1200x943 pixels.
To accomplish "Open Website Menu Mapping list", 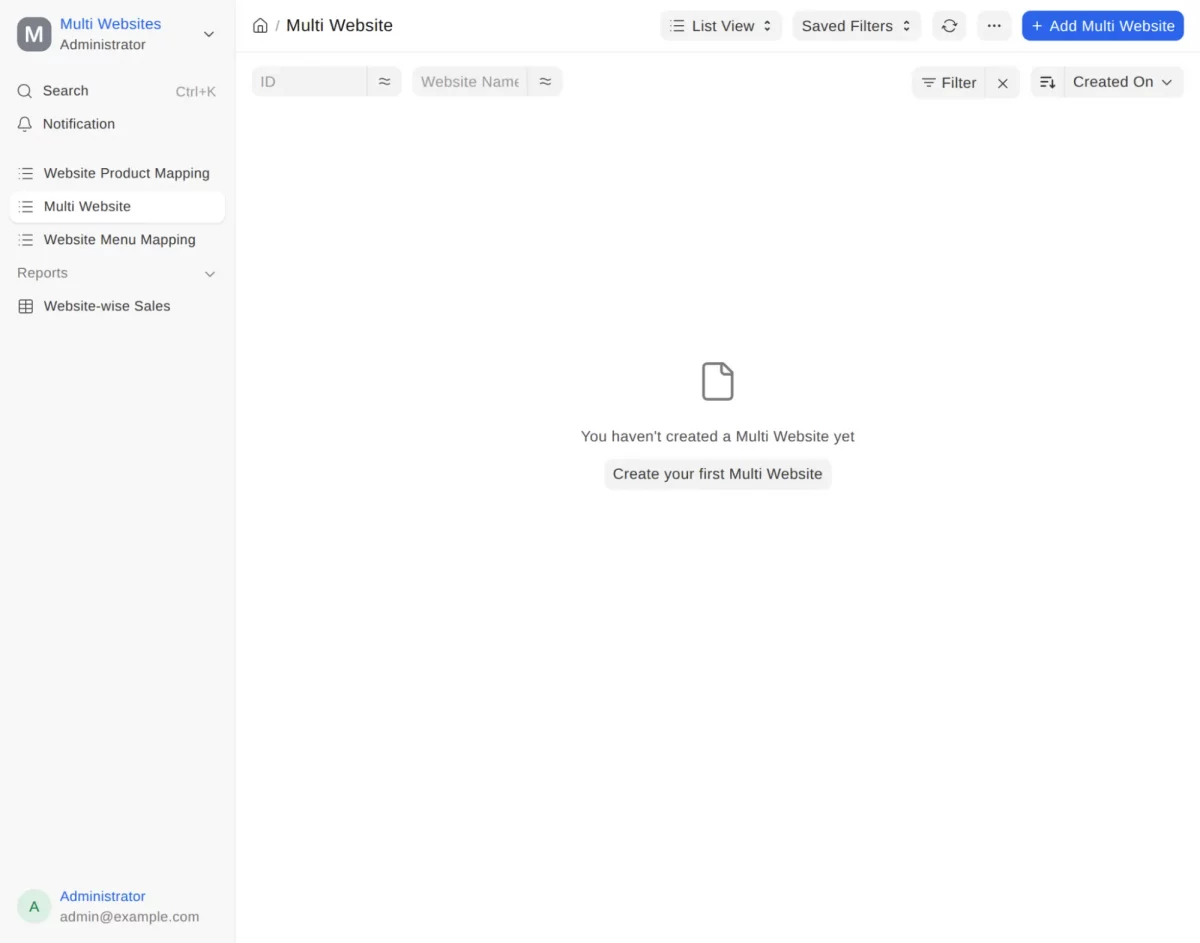I will click(x=117, y=240).
